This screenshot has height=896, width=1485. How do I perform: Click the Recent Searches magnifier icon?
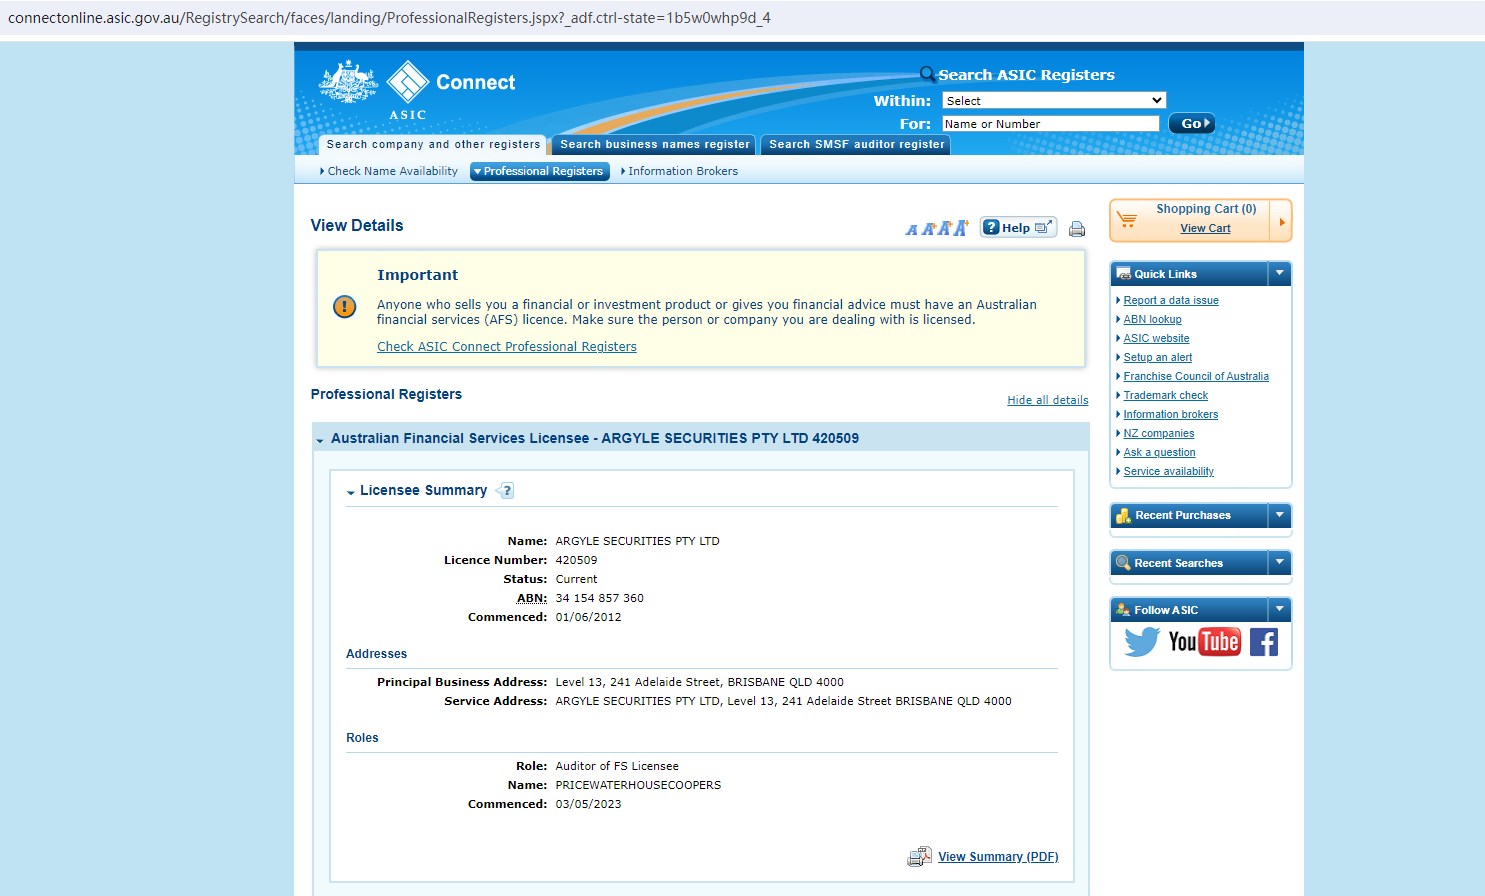pyautogui.click(x=1123, y=563)
